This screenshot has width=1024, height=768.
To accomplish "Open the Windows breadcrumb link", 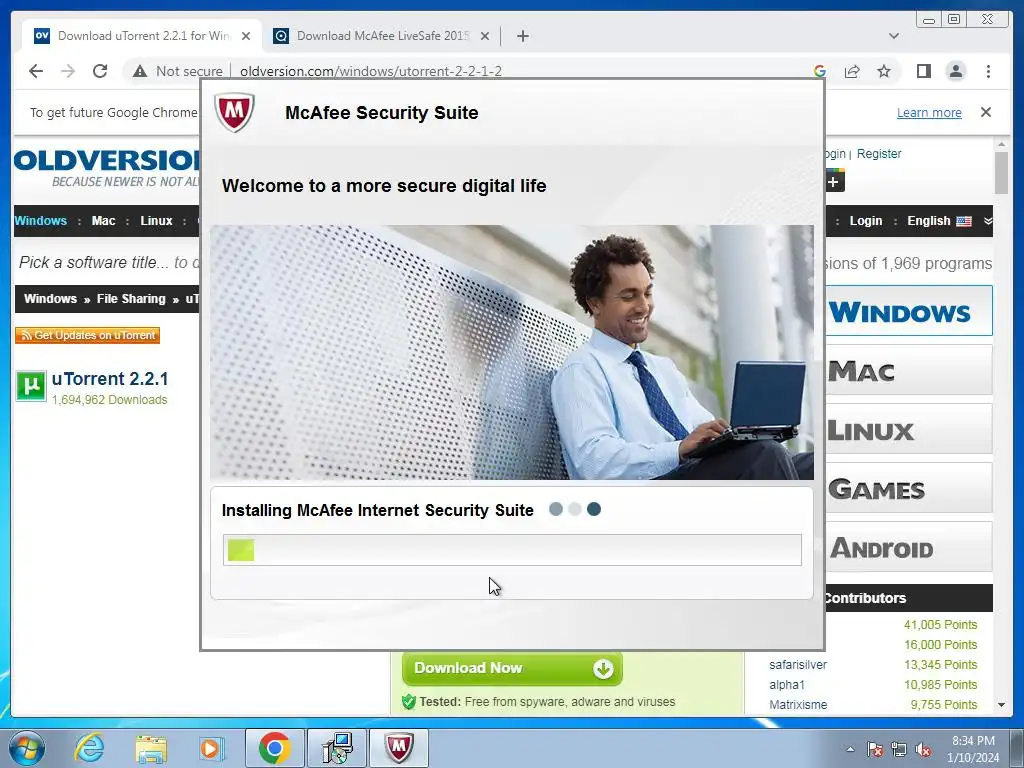I will pyautogui.click(x=50, y=298).
